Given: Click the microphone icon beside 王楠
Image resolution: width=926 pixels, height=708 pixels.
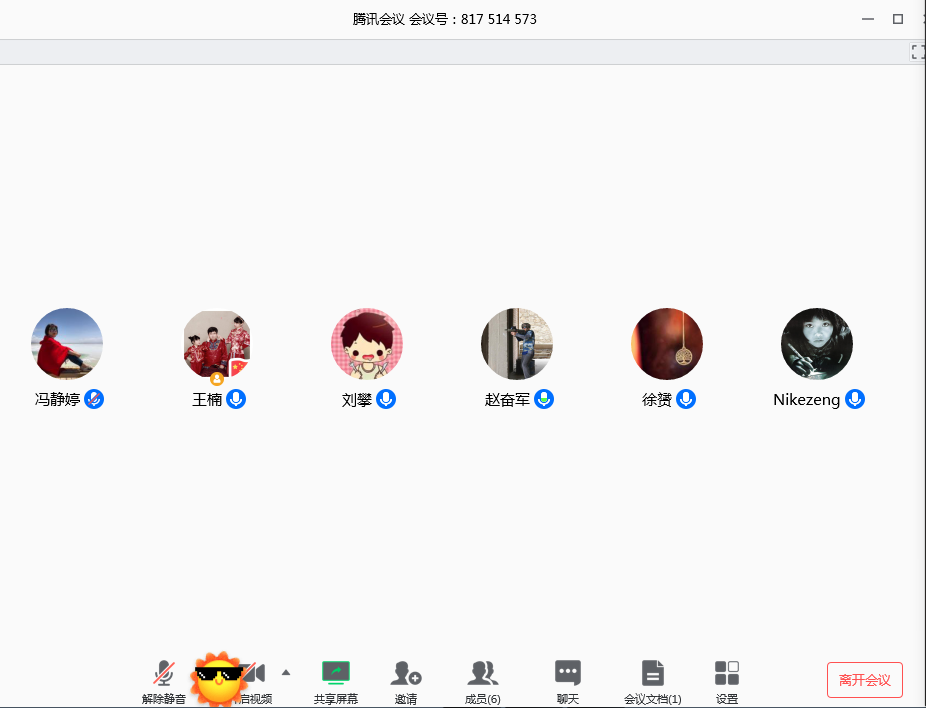Looking at the screenshot, I should point(236,400).
